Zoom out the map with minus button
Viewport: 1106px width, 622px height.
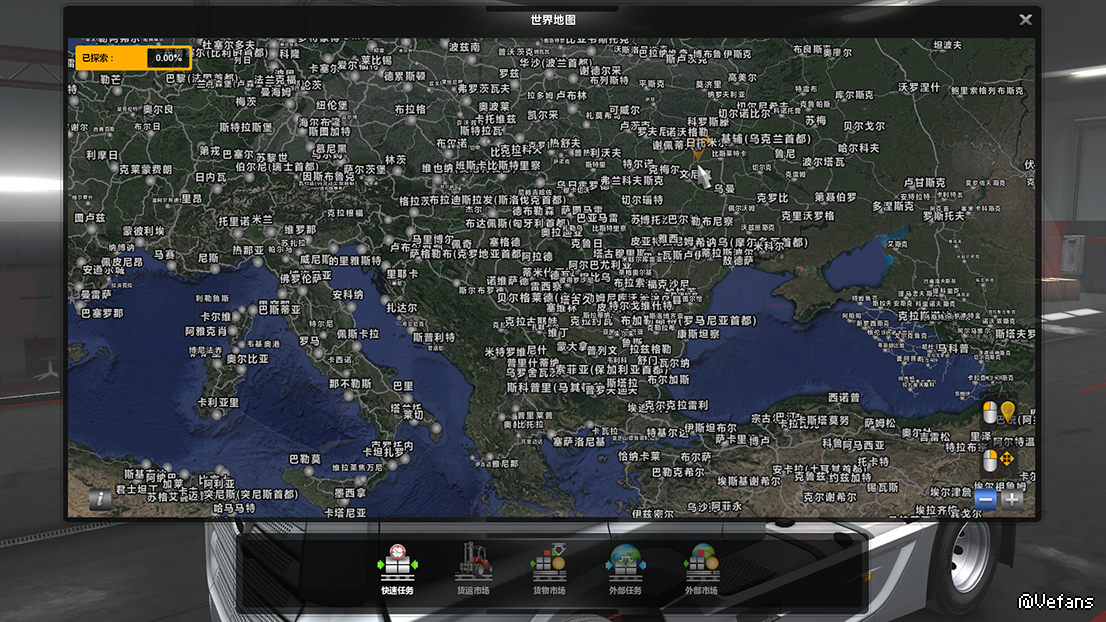tap(985, 499)
